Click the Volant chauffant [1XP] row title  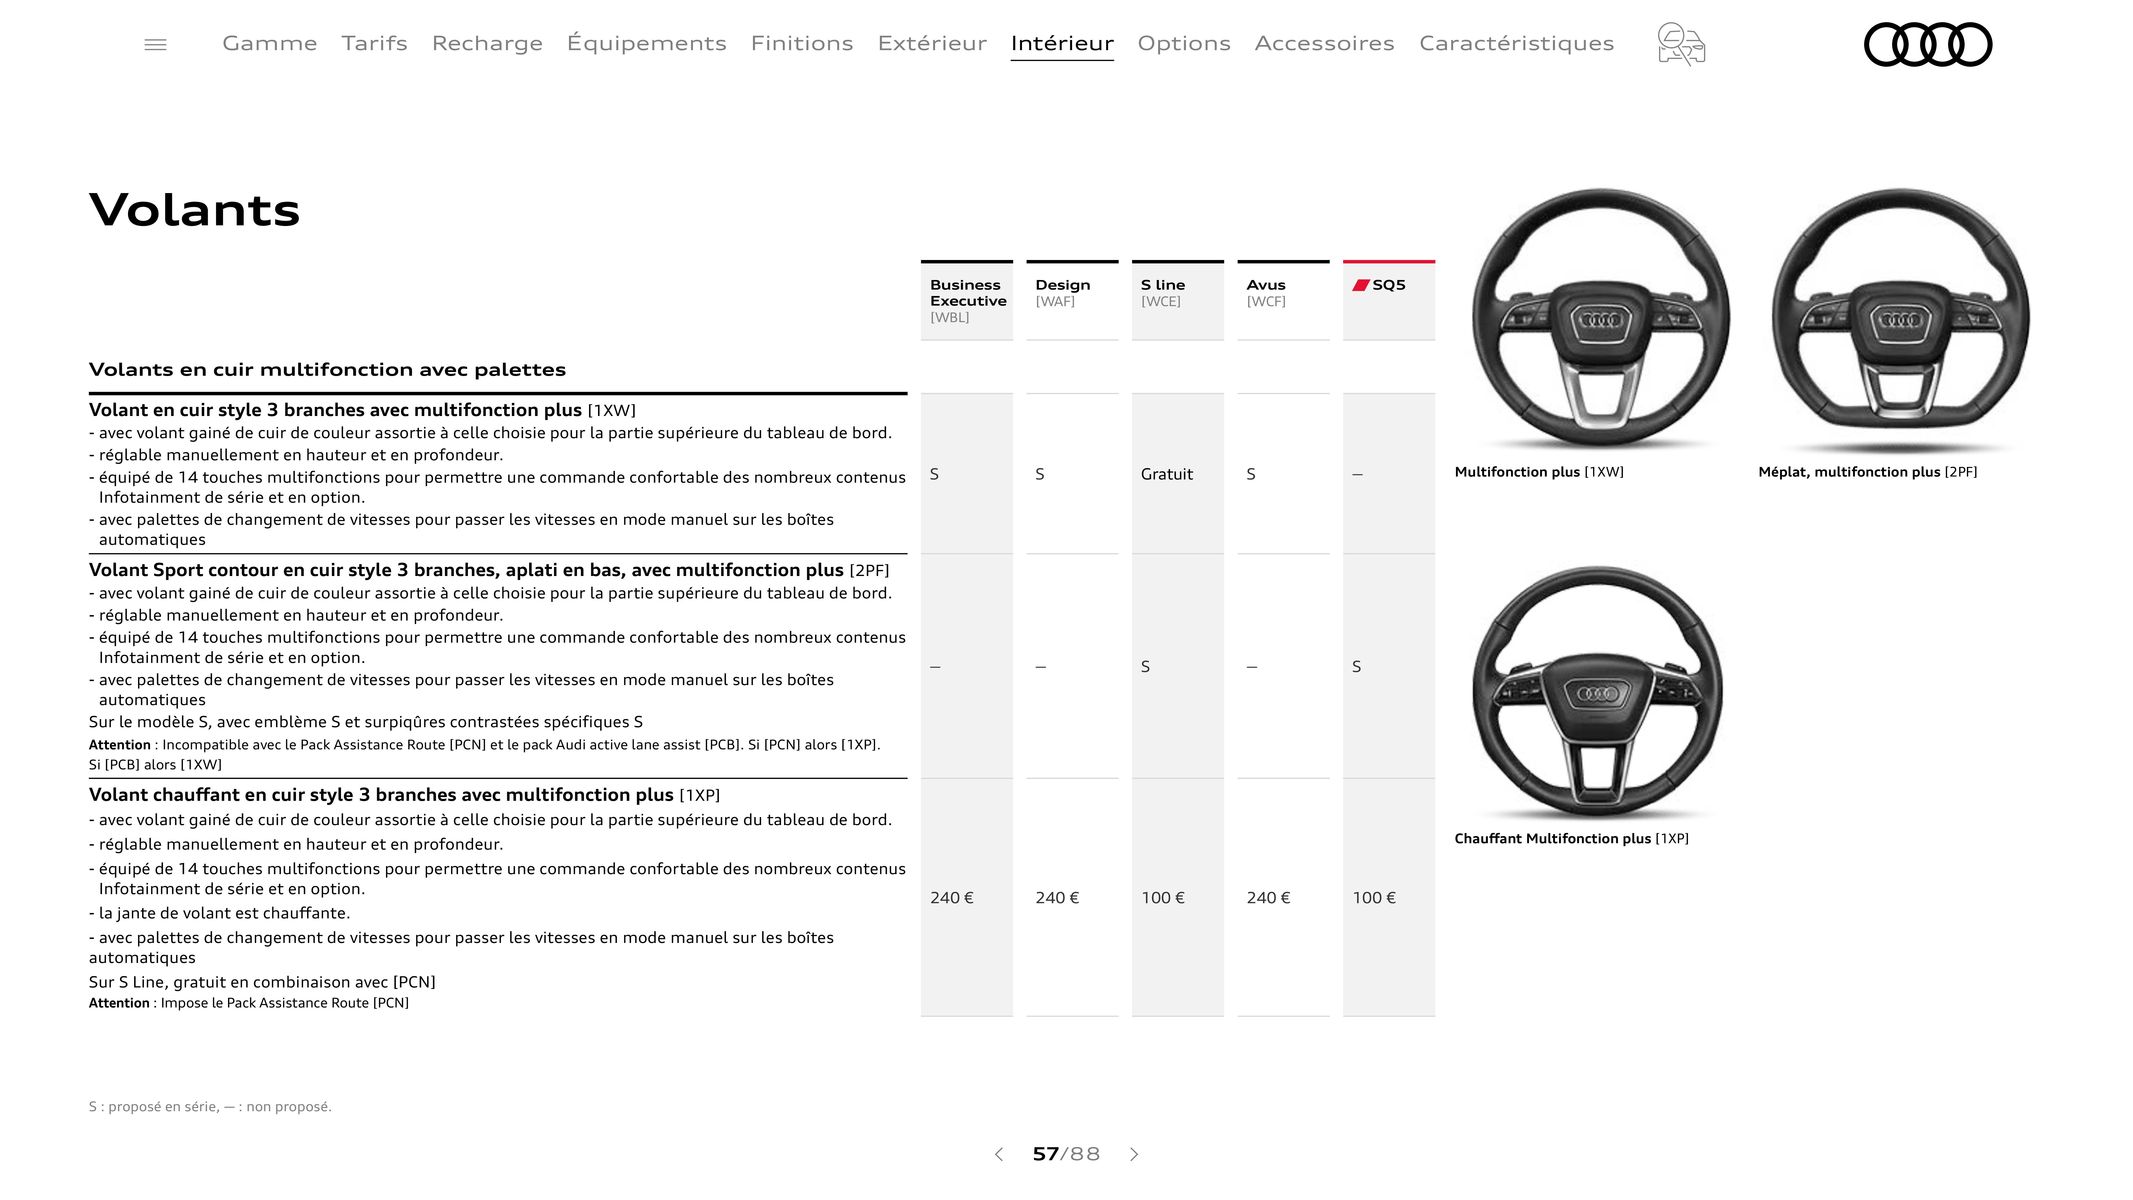[404, 795]
